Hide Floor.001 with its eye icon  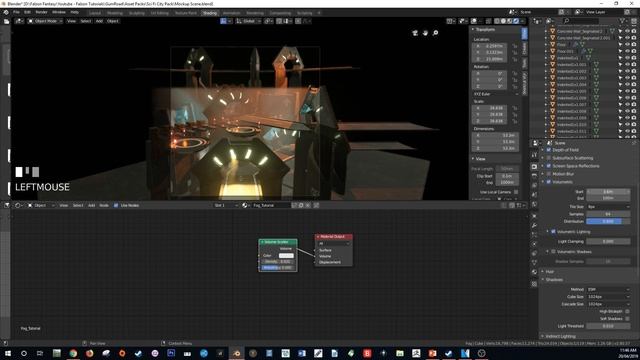627,51
